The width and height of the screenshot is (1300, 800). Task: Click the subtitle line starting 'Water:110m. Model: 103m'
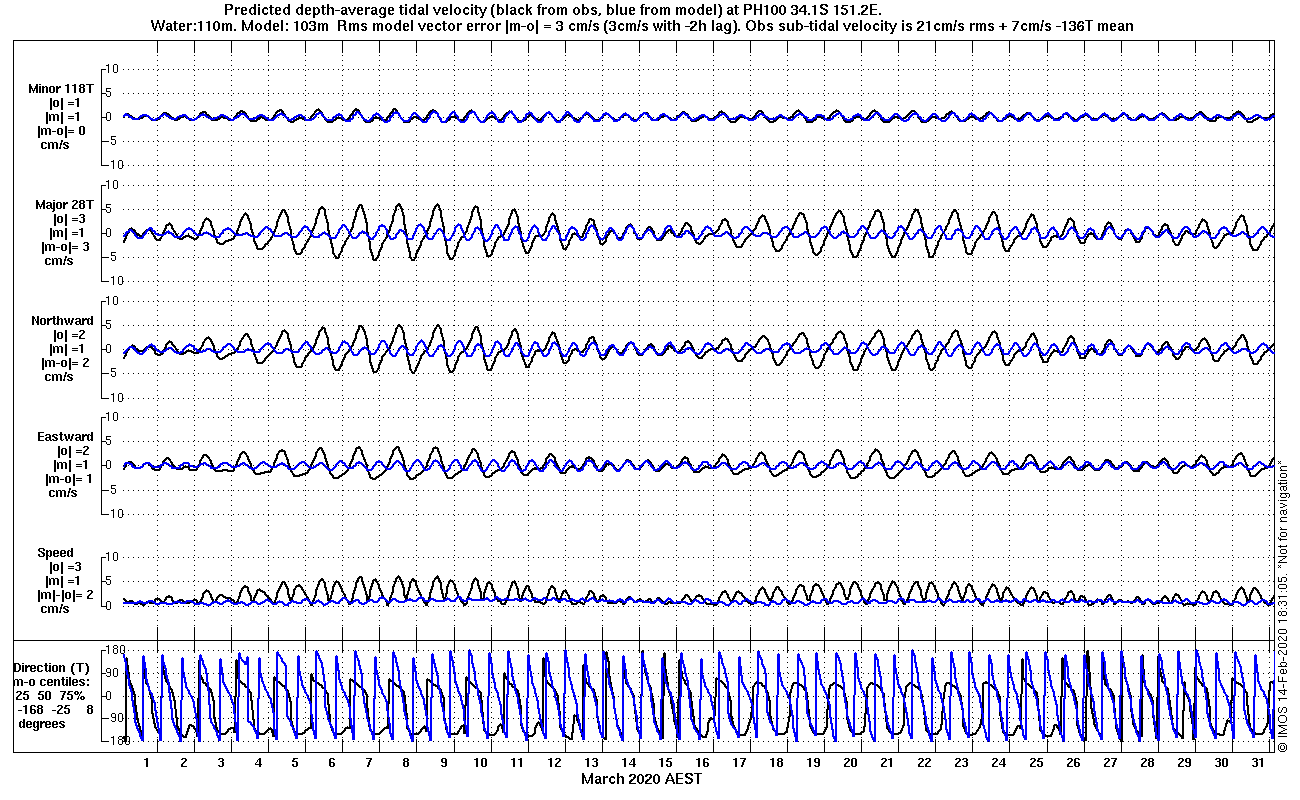tap(642, 26)
